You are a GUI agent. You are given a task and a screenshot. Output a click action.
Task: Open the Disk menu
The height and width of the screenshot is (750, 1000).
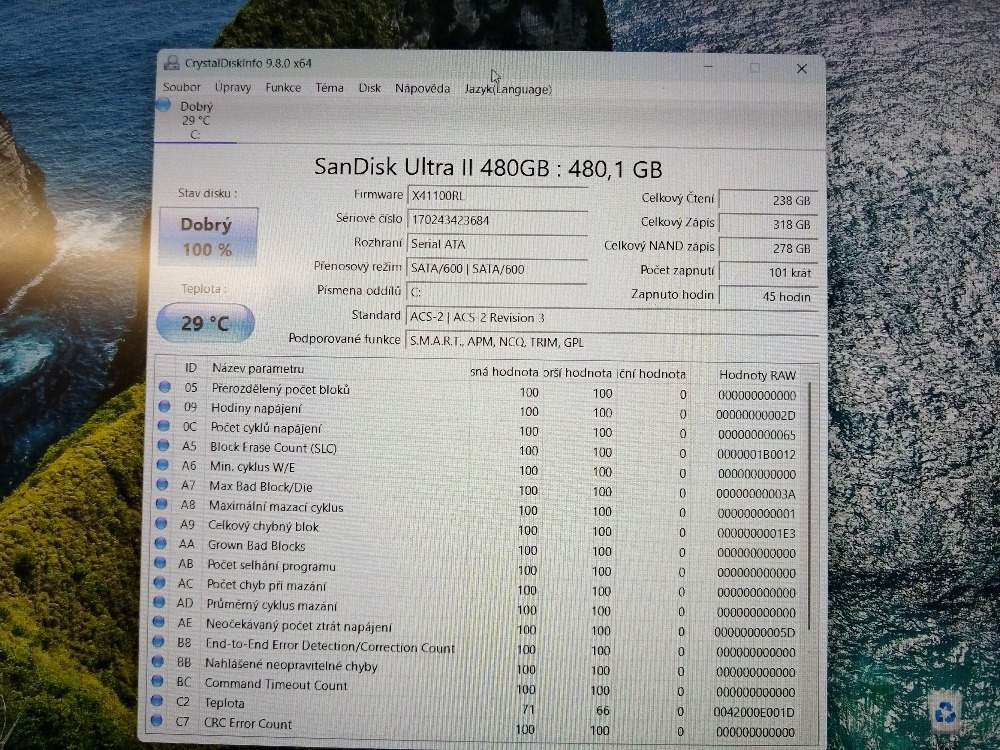point(369,88)
